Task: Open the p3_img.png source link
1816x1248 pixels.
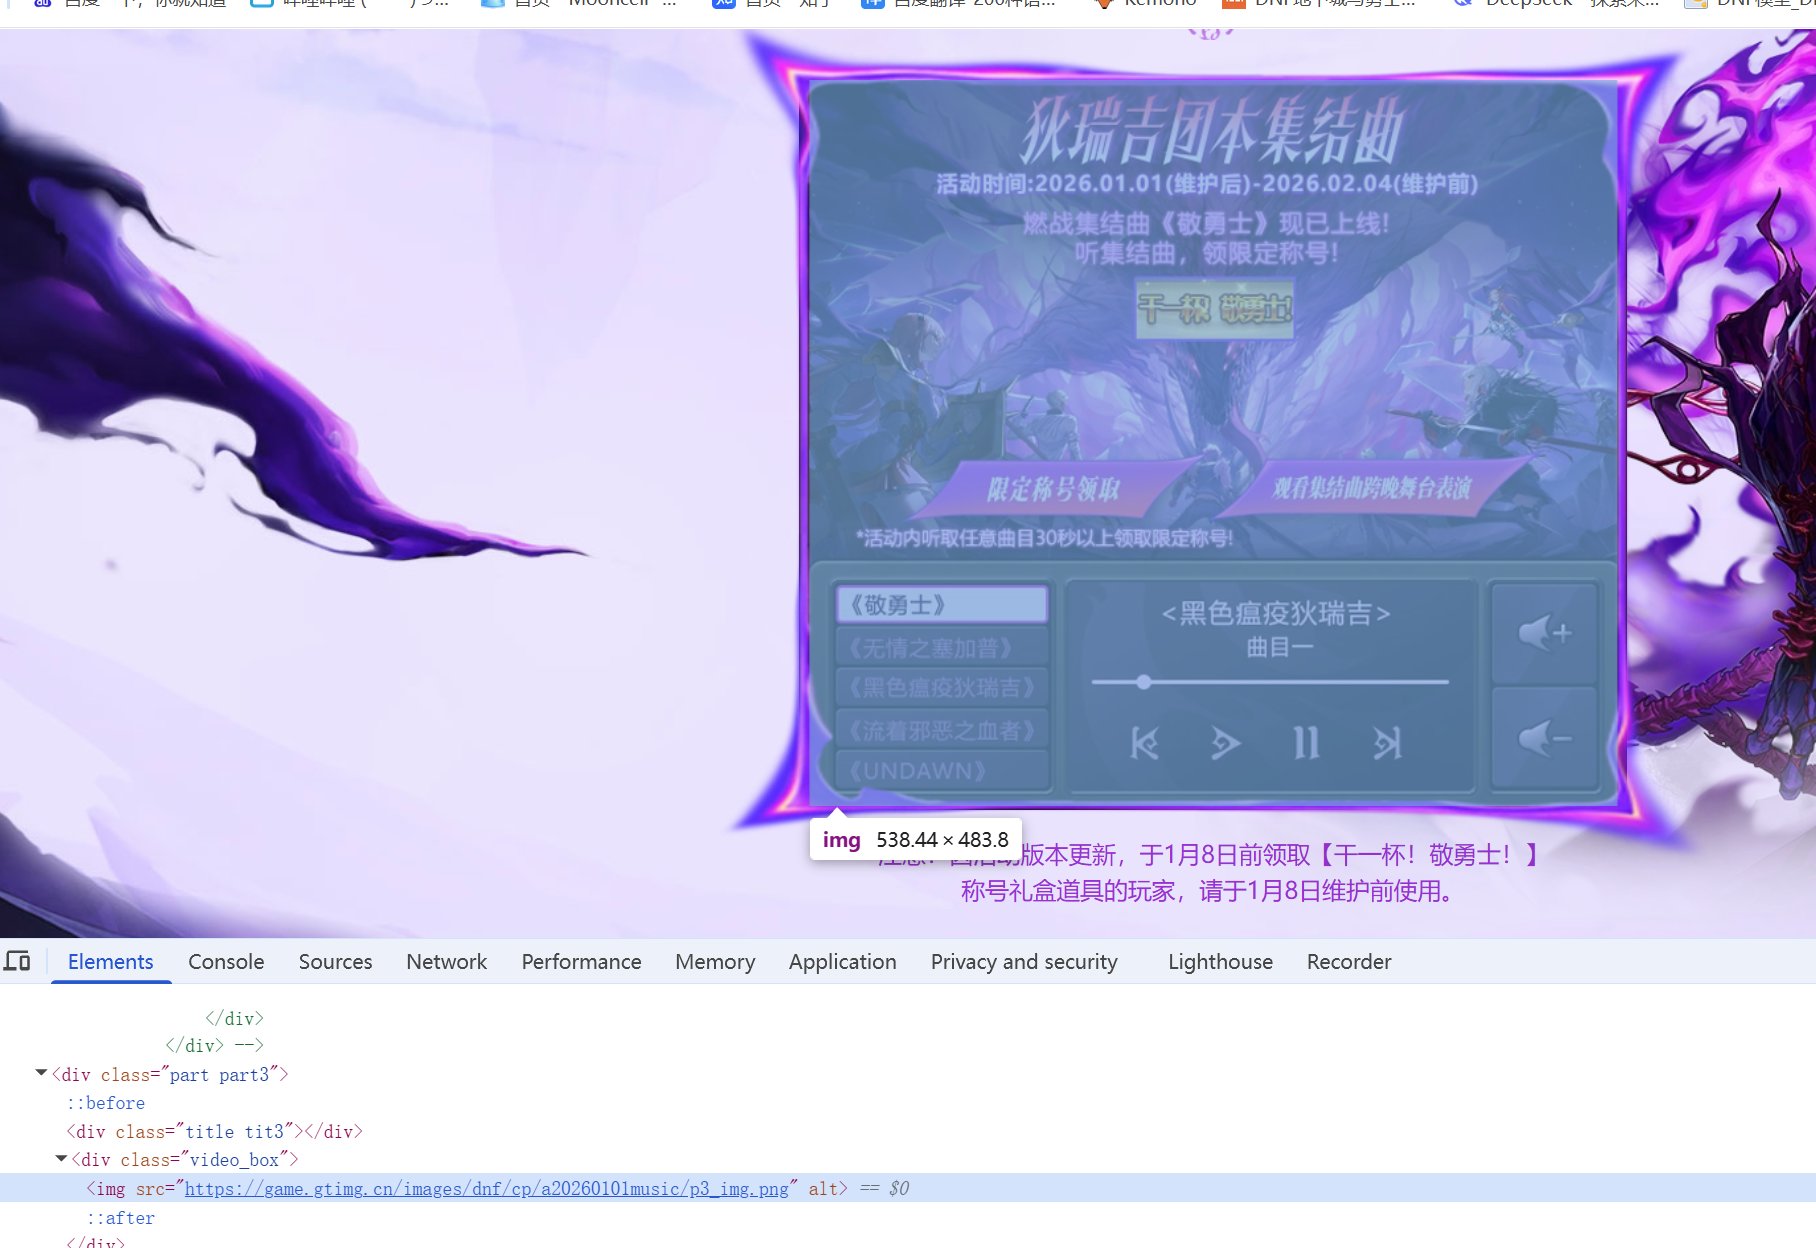Action: pos(486,1189)
